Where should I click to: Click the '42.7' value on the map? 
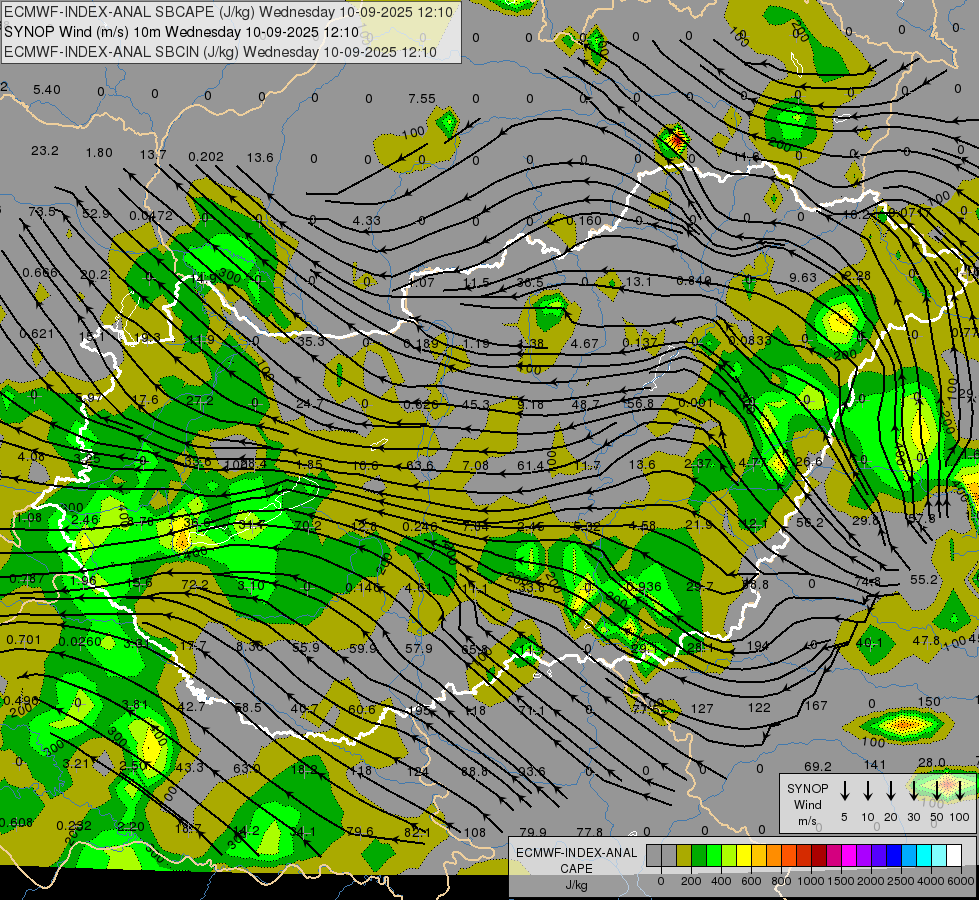coord(192,706)
